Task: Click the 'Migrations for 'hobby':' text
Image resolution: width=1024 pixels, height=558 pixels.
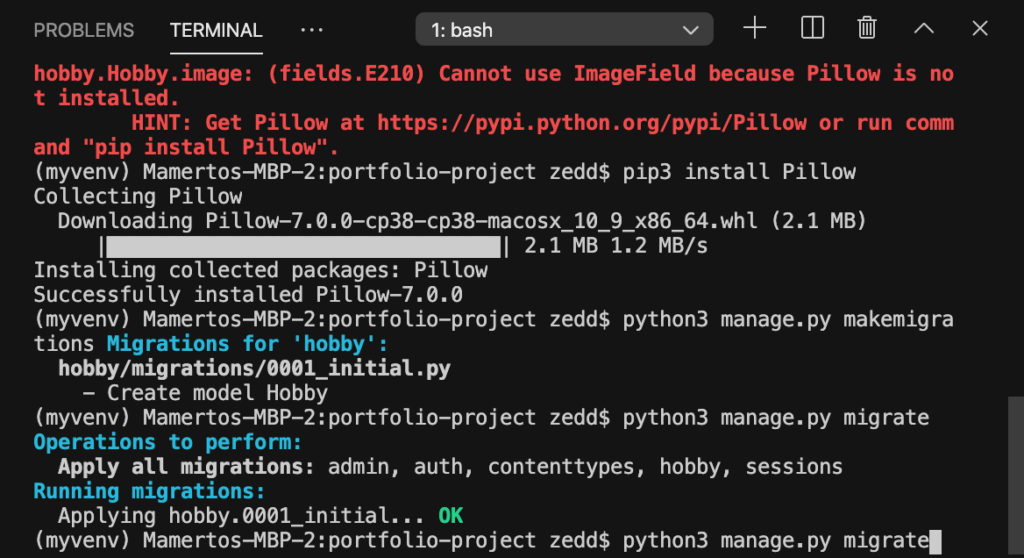Action: click(x=247, y=344)
